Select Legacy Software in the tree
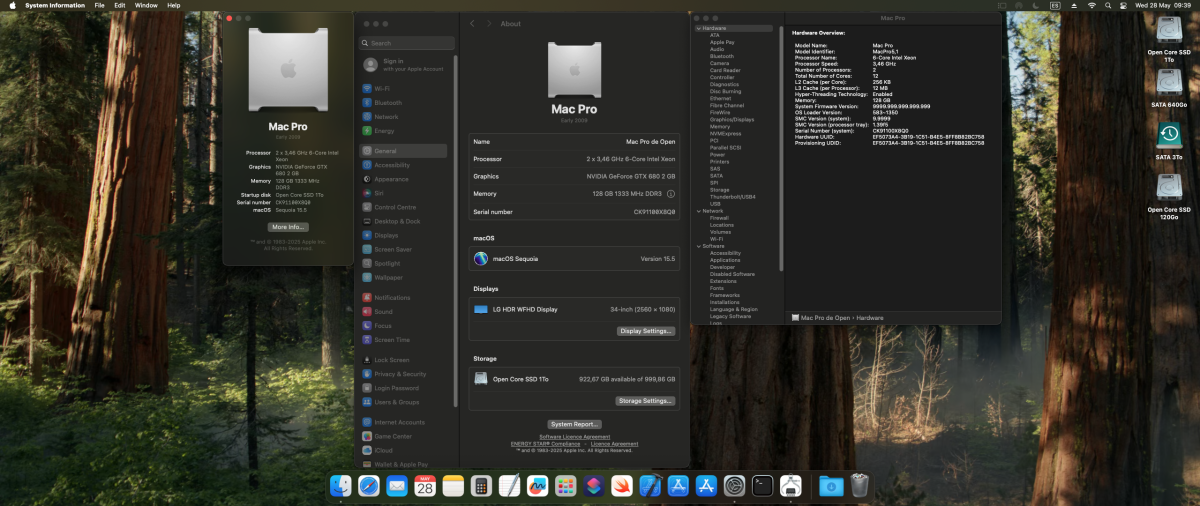Screen dimensions: 1200x506 [x=730, y=316]
